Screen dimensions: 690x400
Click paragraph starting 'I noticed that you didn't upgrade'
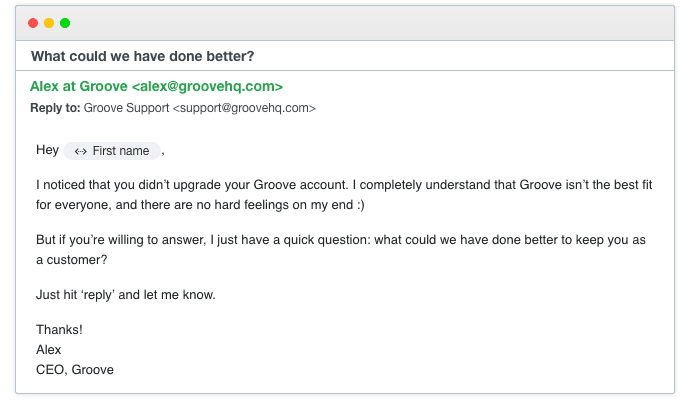pyautogui.click(x=340, y=185)
